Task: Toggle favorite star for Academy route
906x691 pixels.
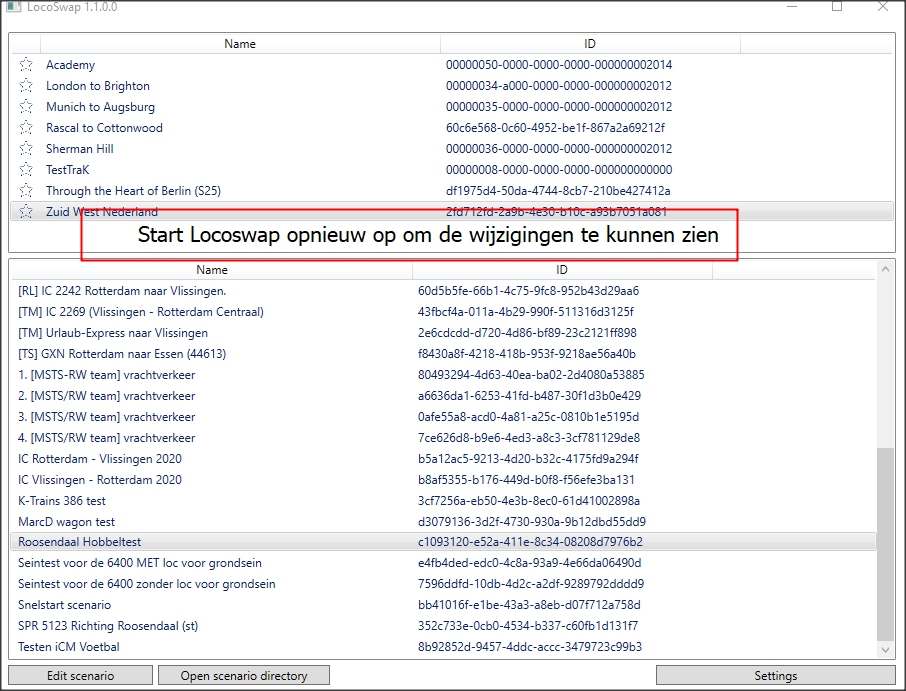Action: tap(26, 65)
